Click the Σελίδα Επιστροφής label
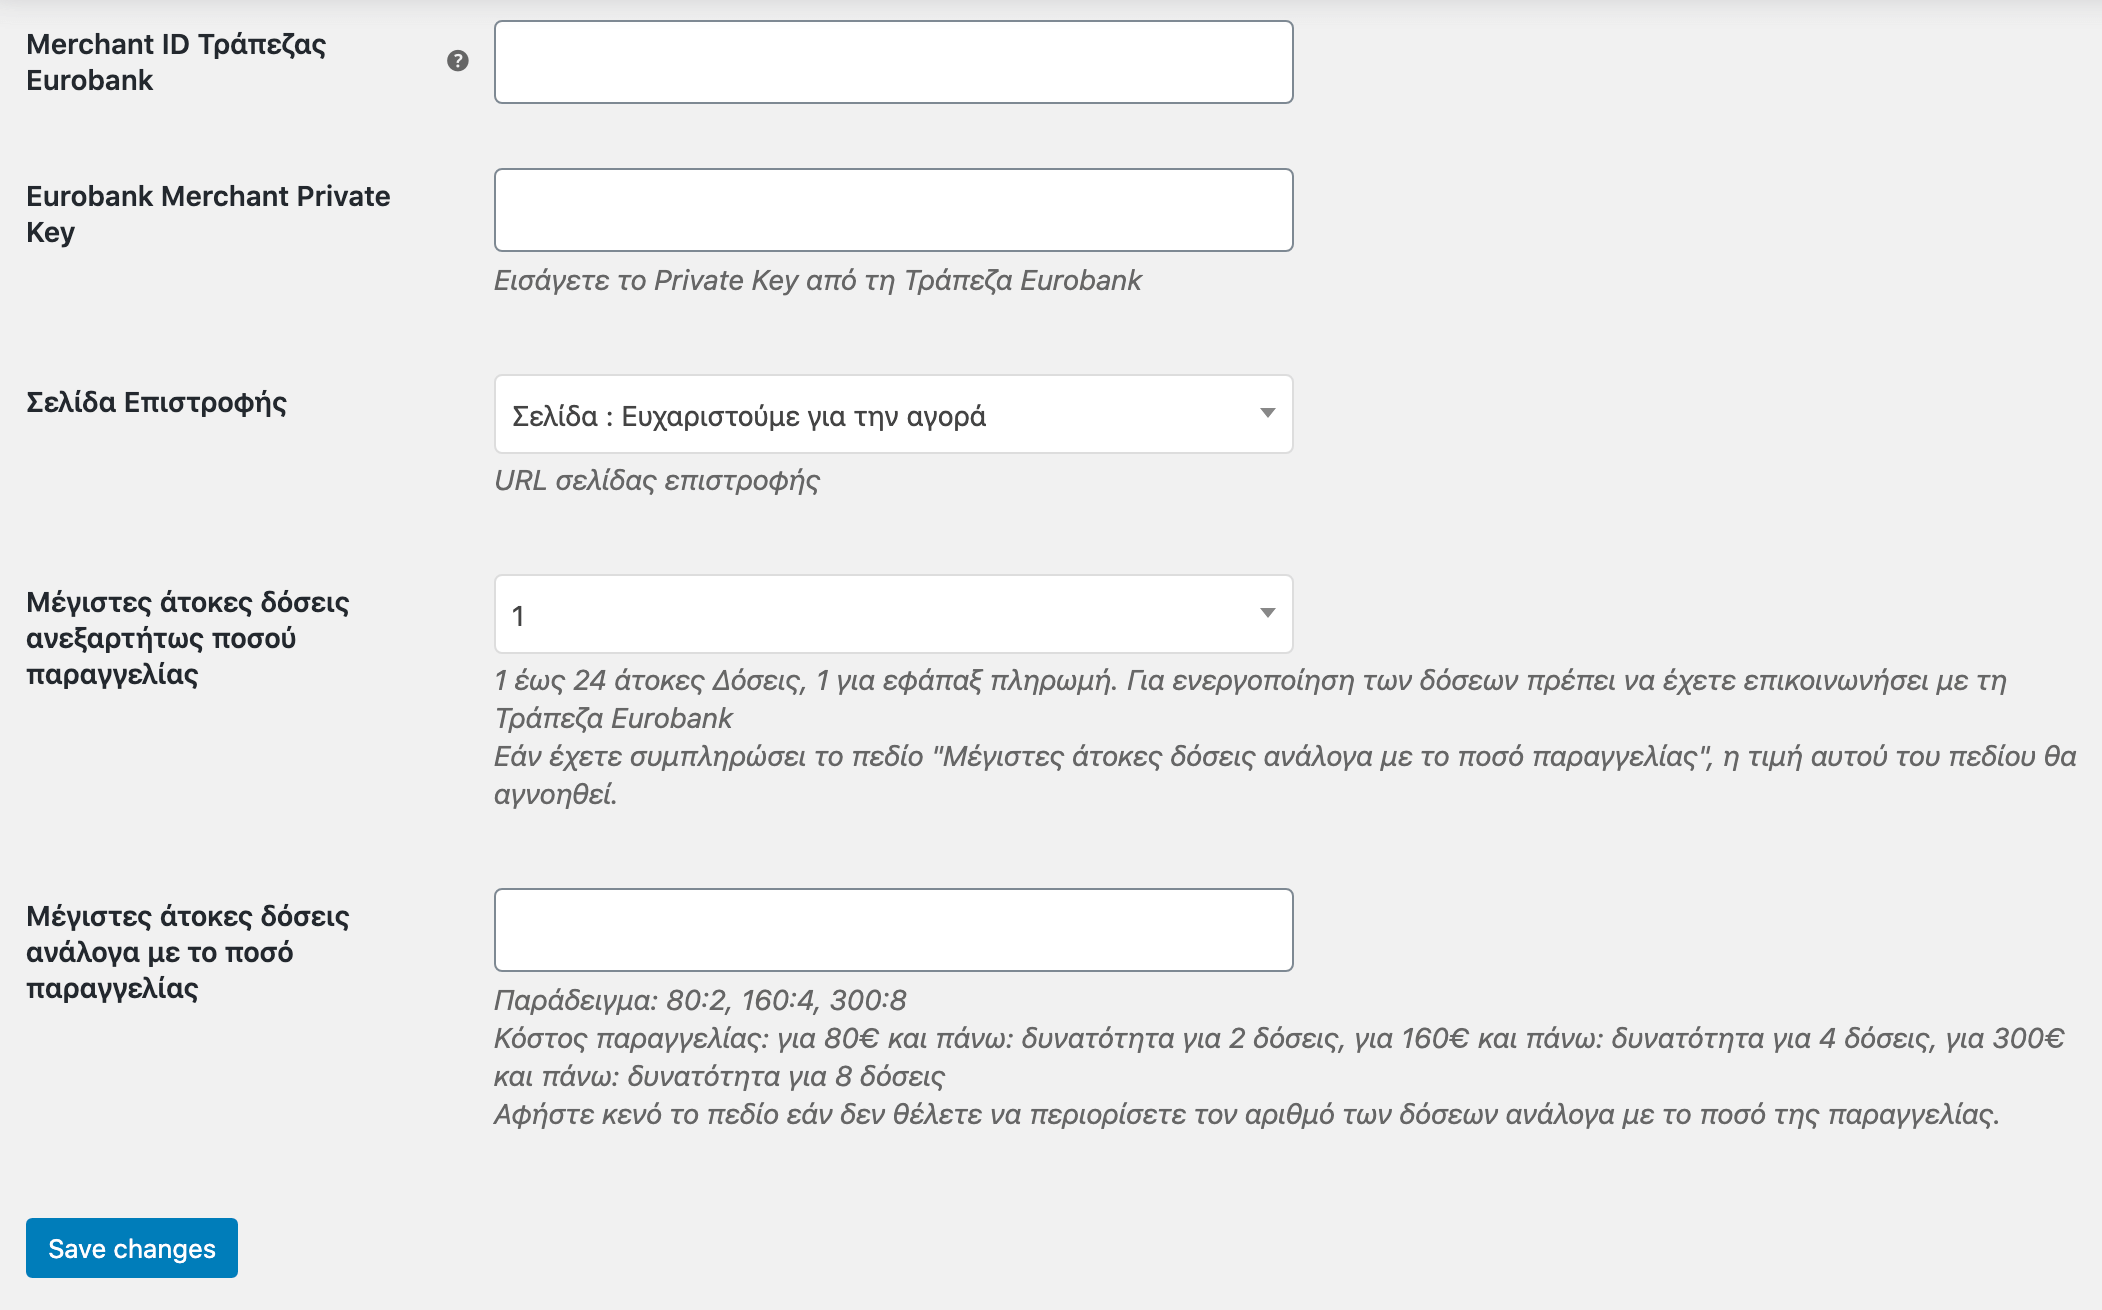The height and width of the screenshot is (1310, 2102). [x=157, y=402]
